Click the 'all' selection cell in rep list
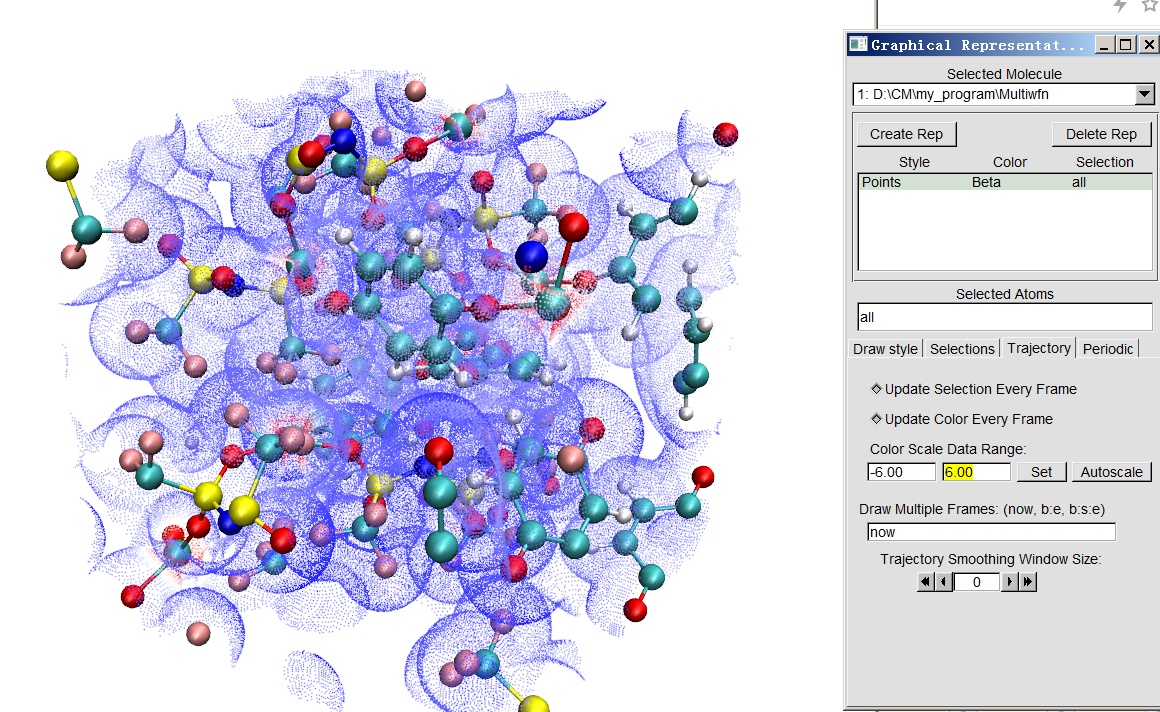 click(x=1079, y=182)
